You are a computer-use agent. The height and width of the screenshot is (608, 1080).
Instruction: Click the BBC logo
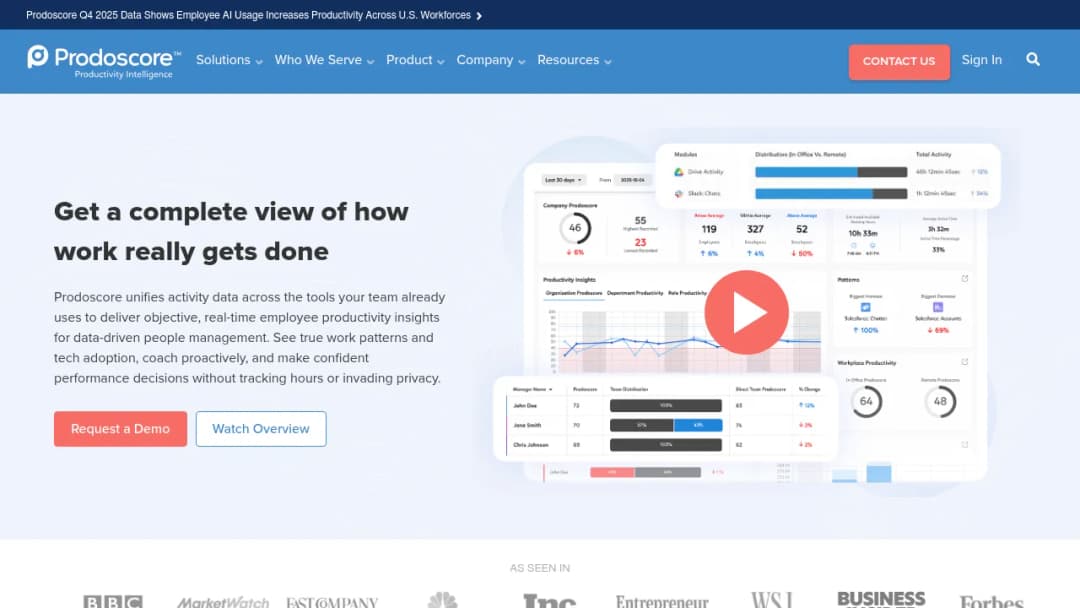(x=113, y=601)
